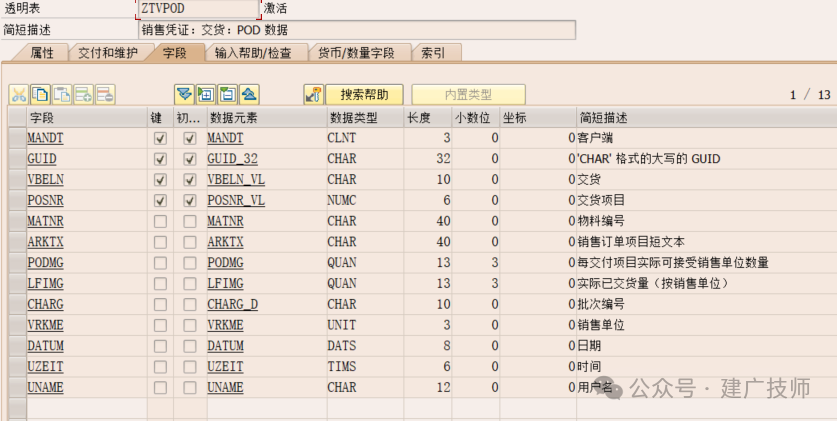Toggle key checkbox for VBELN field
The image size is (837, 421).
click(x=160, y=180)
